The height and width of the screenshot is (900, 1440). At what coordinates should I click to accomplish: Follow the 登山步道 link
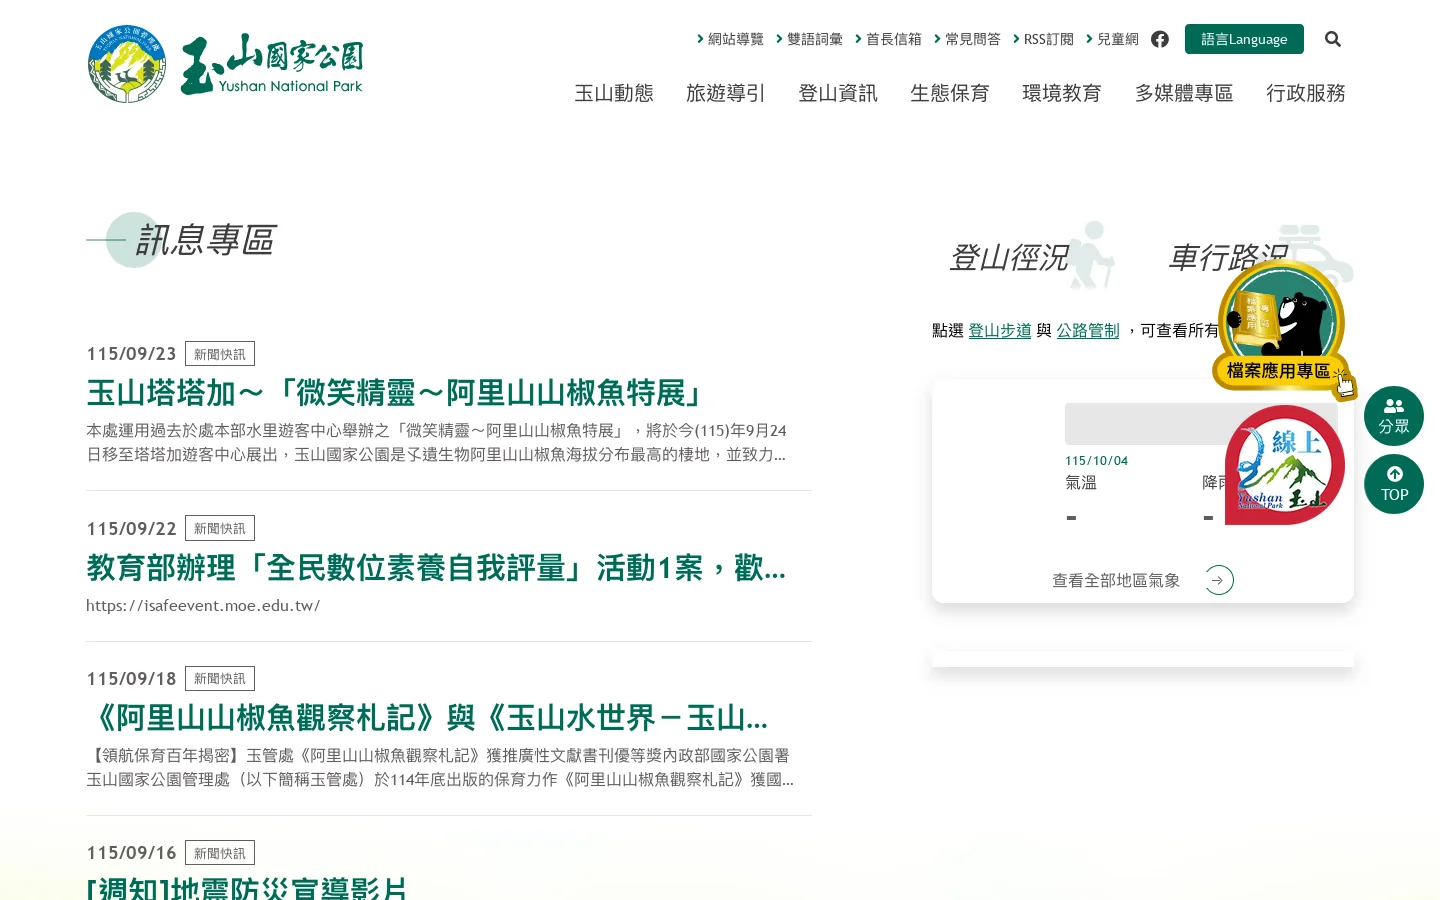pyautogui.click(x=1000, y=330)
